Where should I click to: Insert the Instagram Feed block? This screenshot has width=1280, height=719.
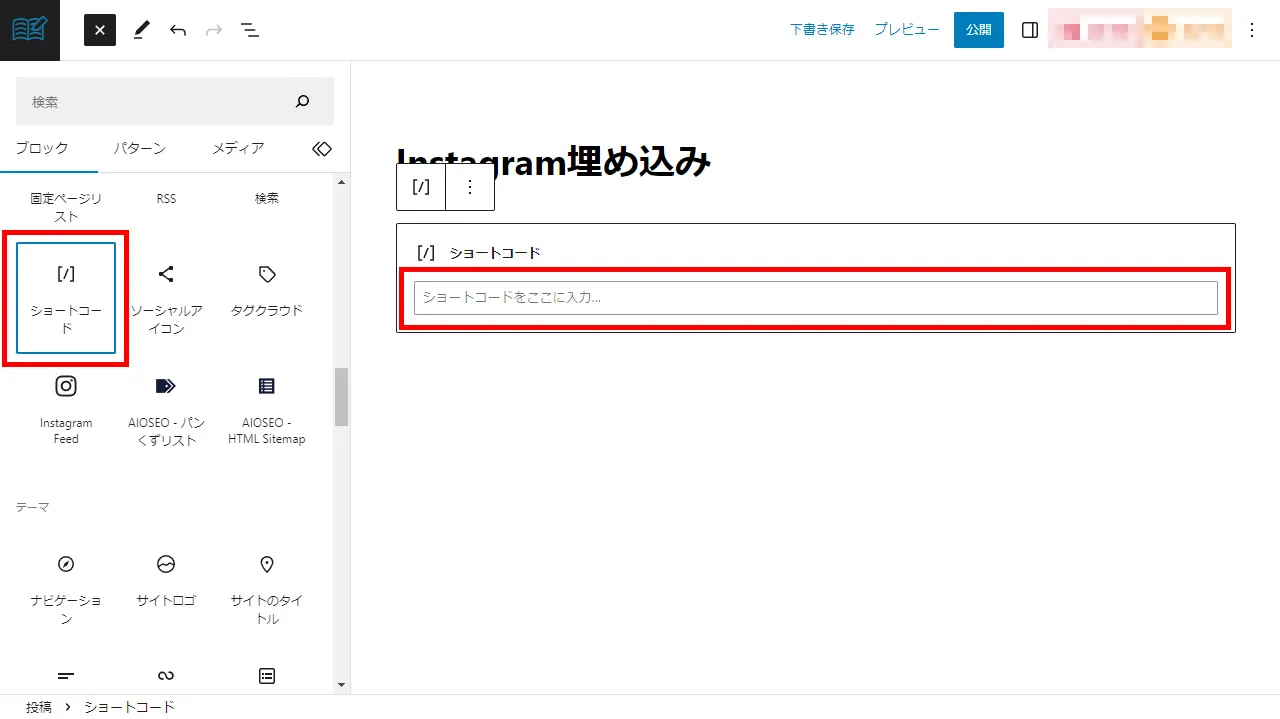(x=66, y=410)
